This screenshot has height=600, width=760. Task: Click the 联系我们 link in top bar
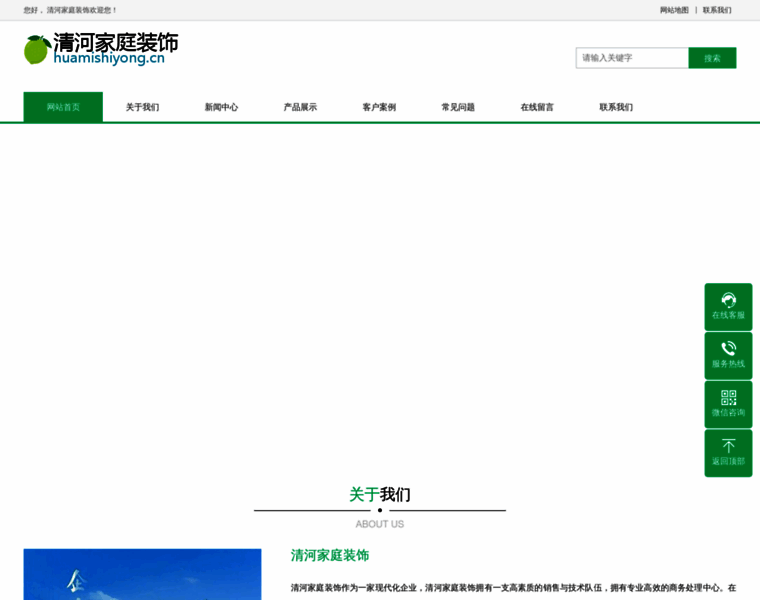point(717,10)
